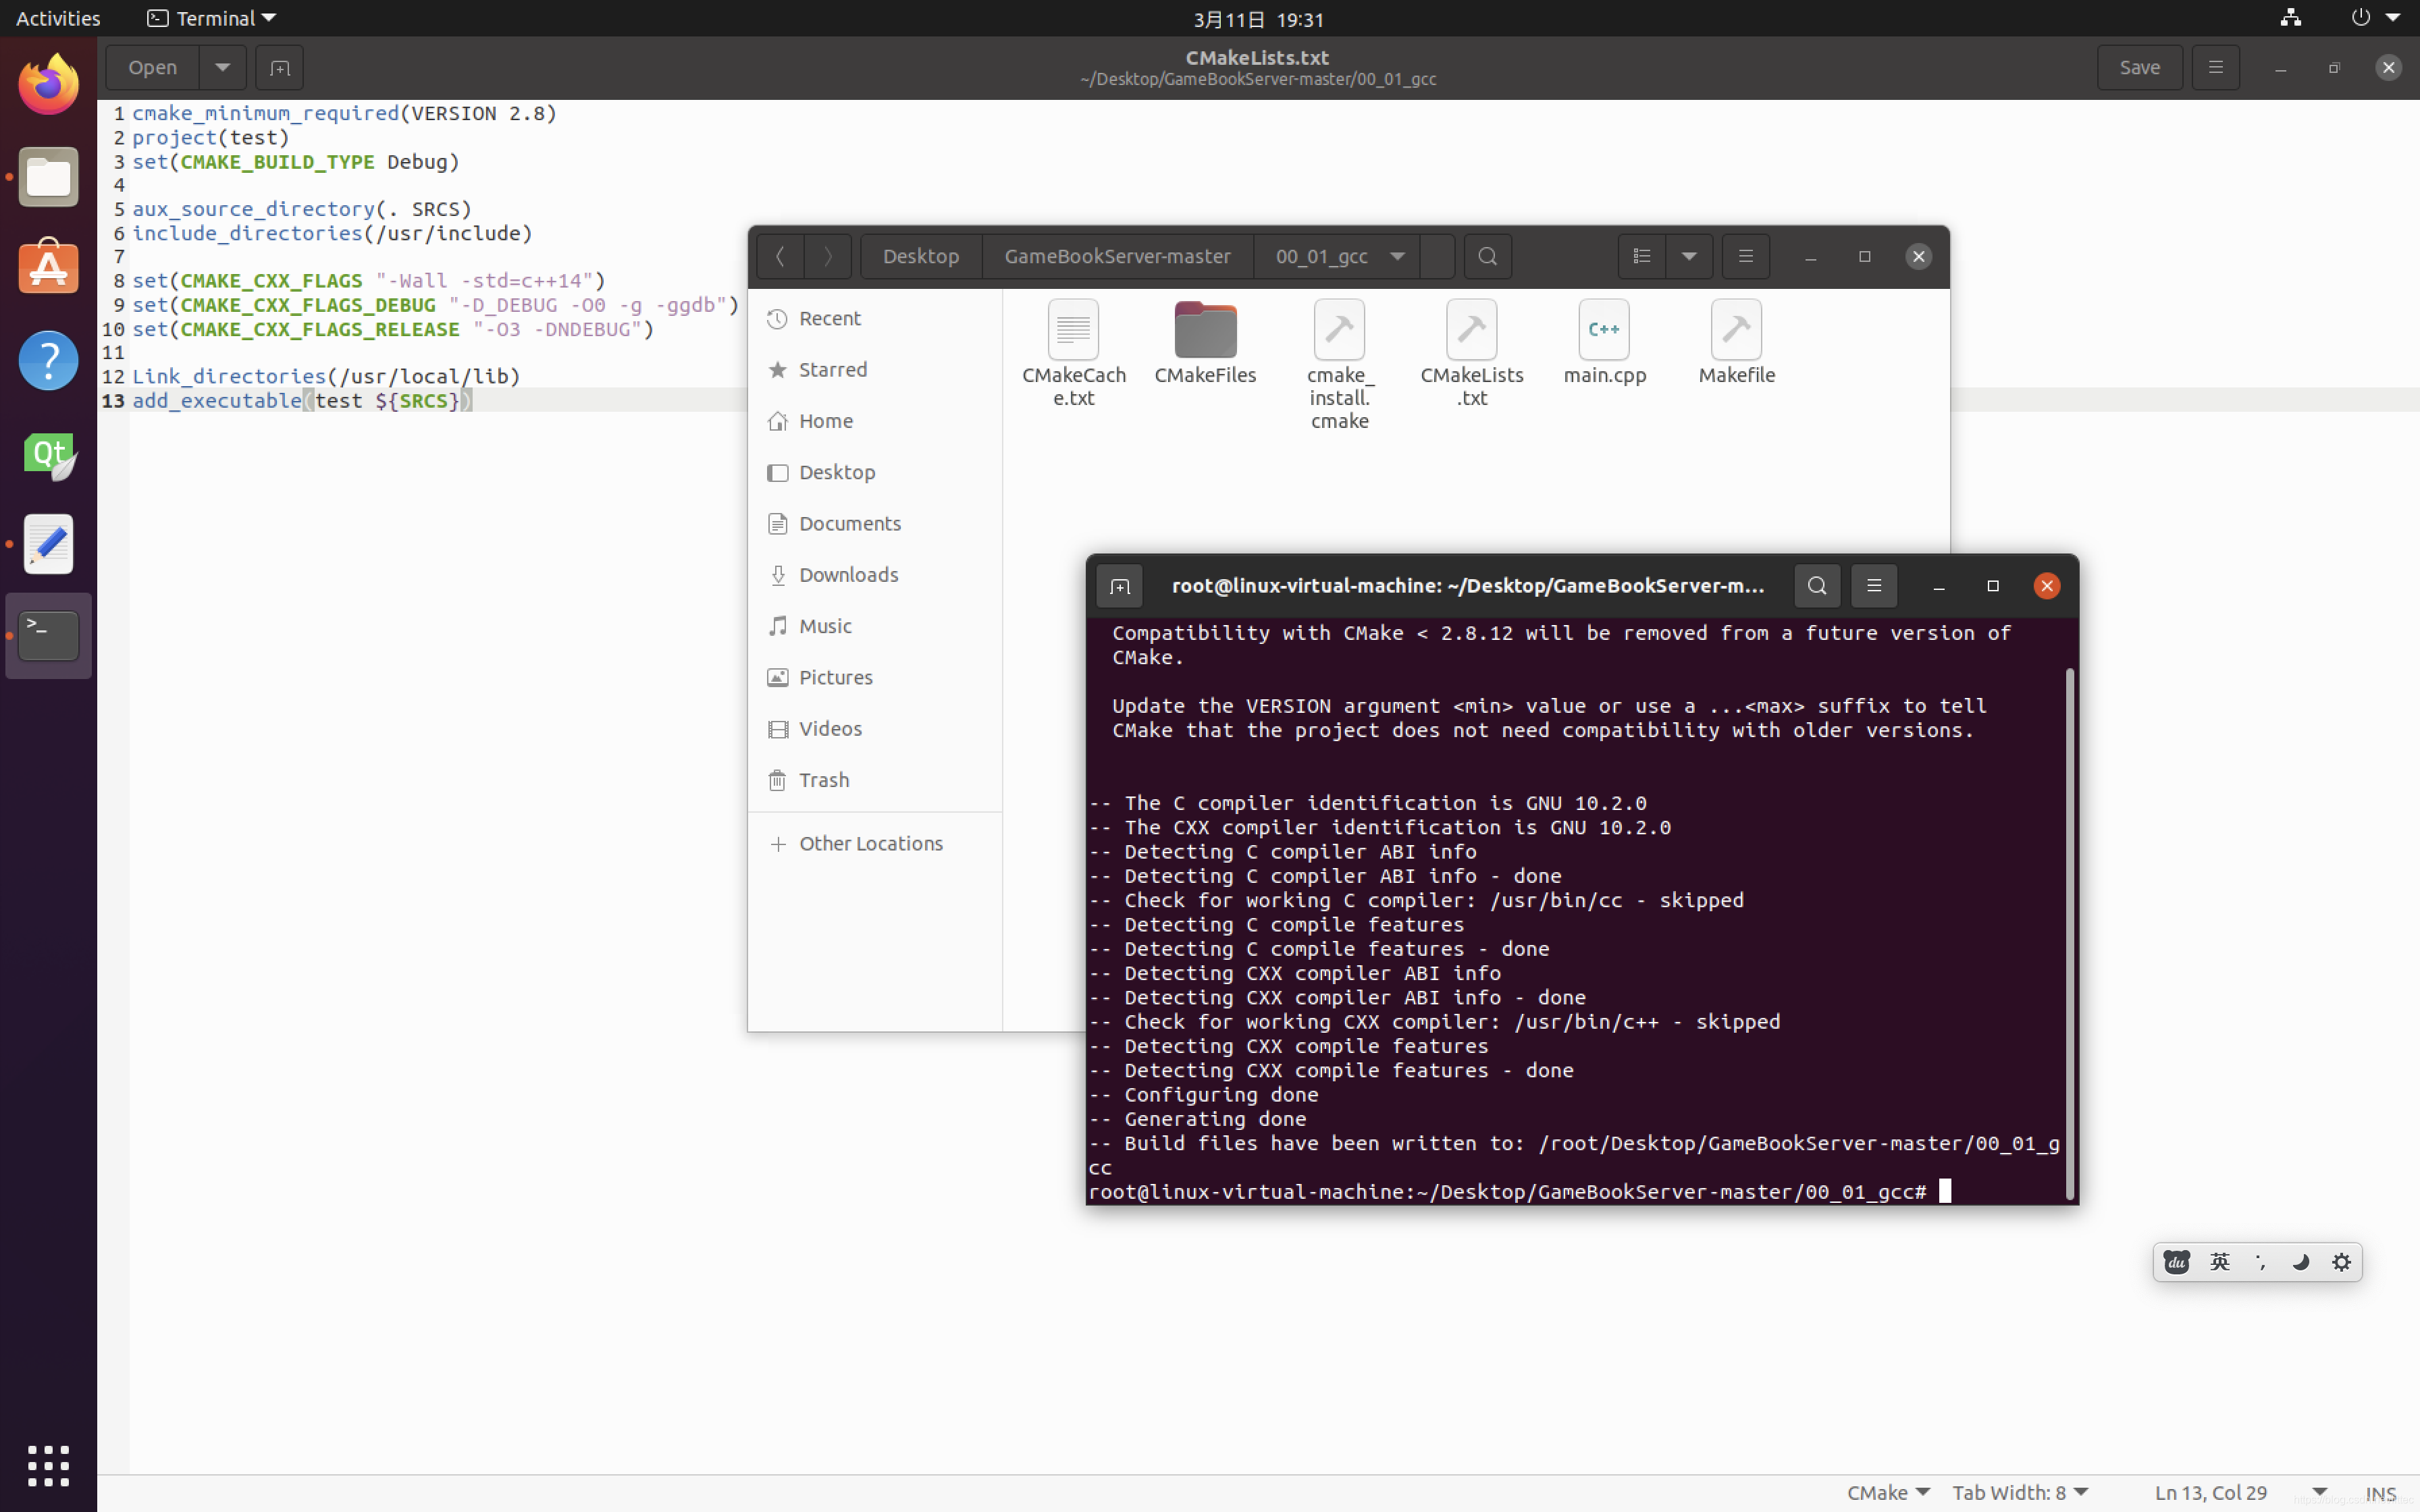Viewport: 2420px width, 1512px height.
Task: Click the Baidu input method bear icon
Action: click(x=2177, y=1262)
